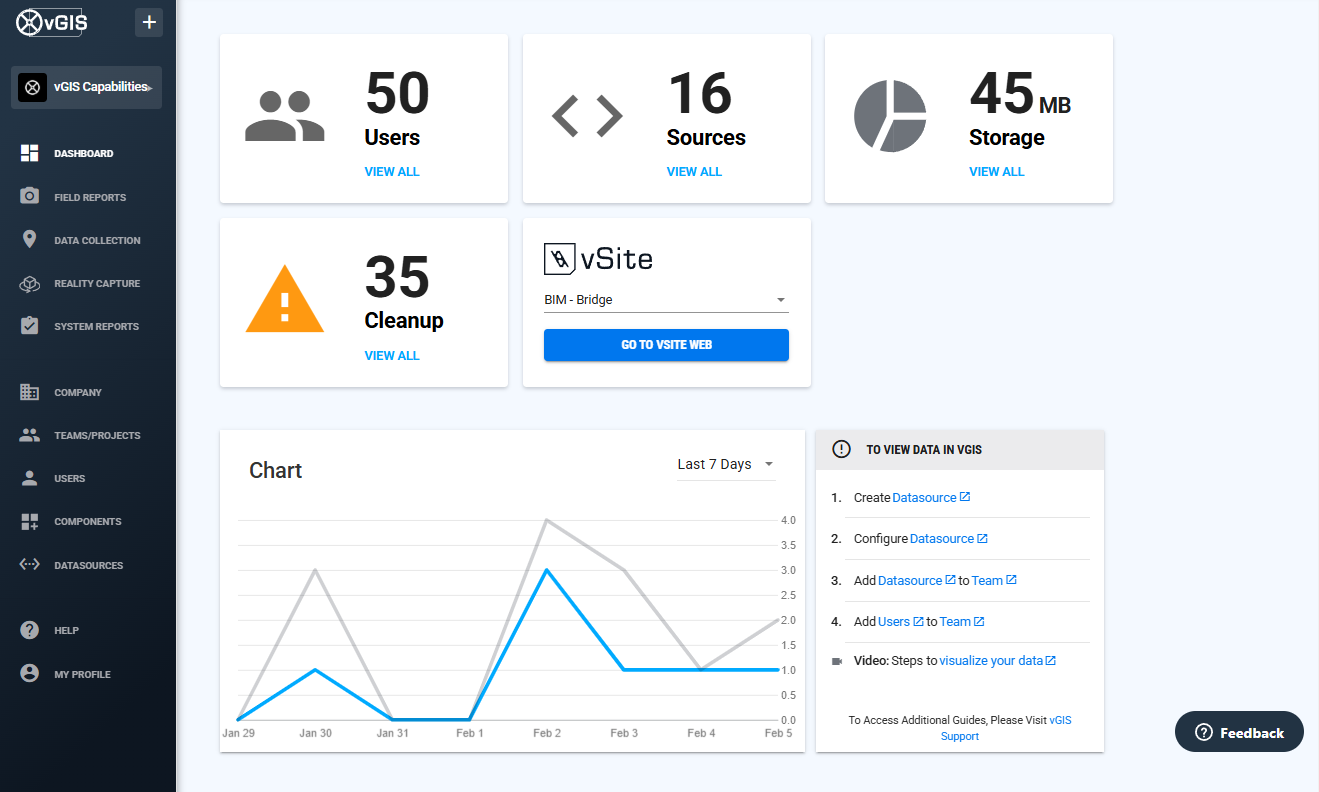Screen dimensions: 1319x792
Task: Click the Dashboard grid icon
Action: click(x=30, y=154)
